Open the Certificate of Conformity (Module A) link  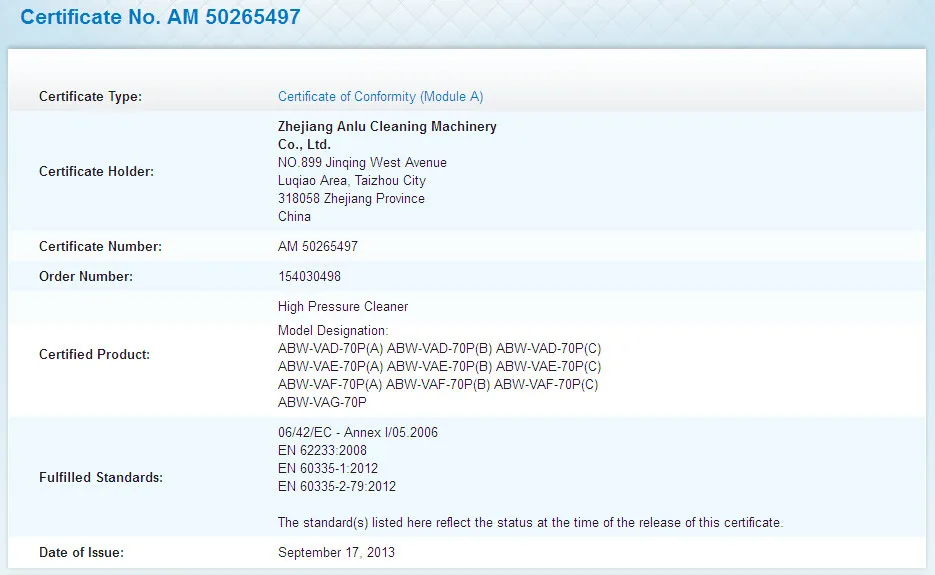tap(380, 97)
